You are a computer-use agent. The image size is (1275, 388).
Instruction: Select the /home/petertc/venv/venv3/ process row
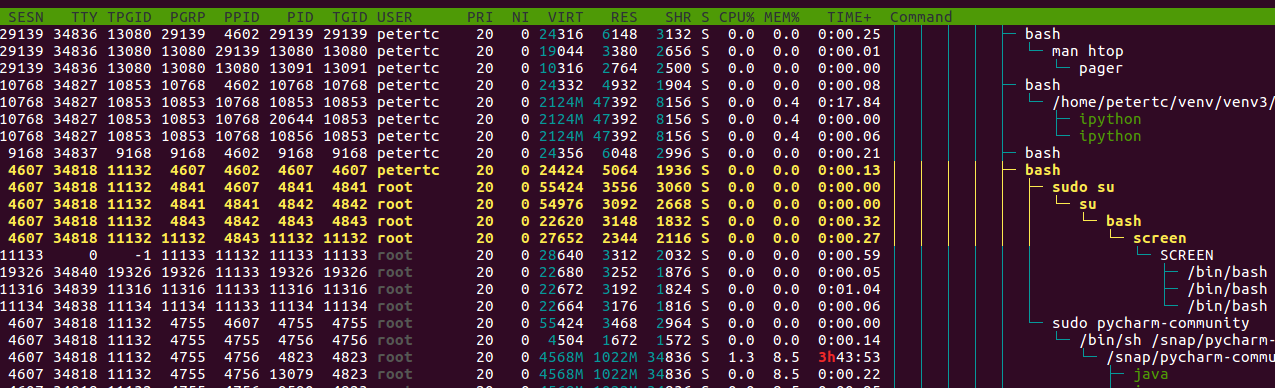coord(637,102)
